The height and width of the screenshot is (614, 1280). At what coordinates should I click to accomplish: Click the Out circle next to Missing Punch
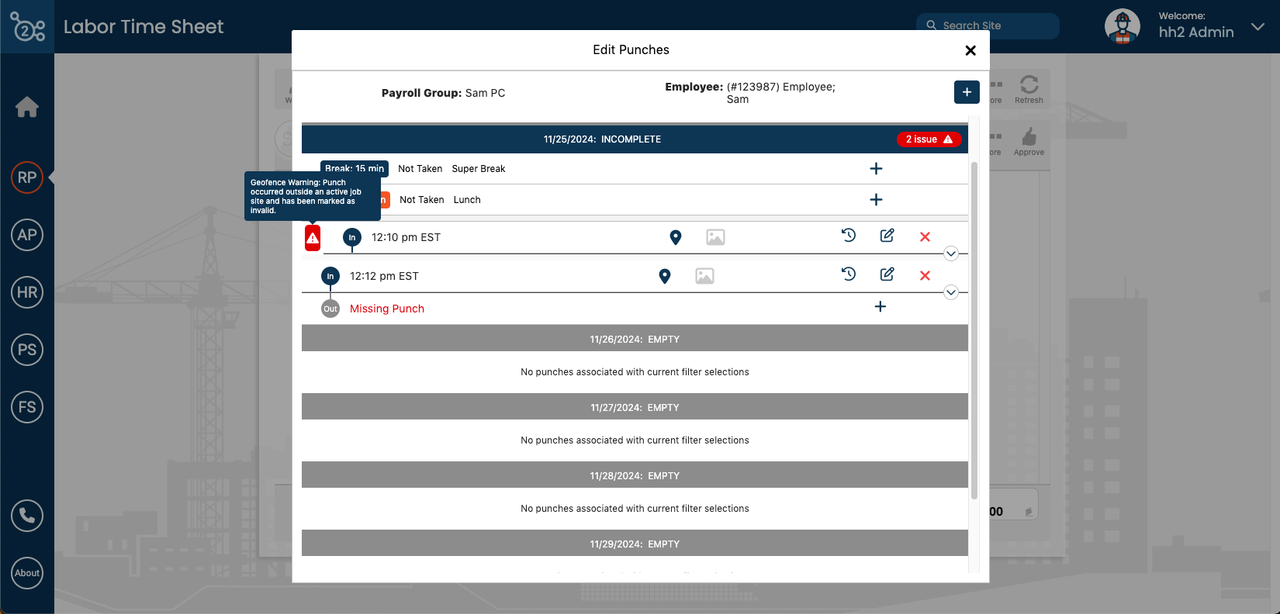point(330,308)
